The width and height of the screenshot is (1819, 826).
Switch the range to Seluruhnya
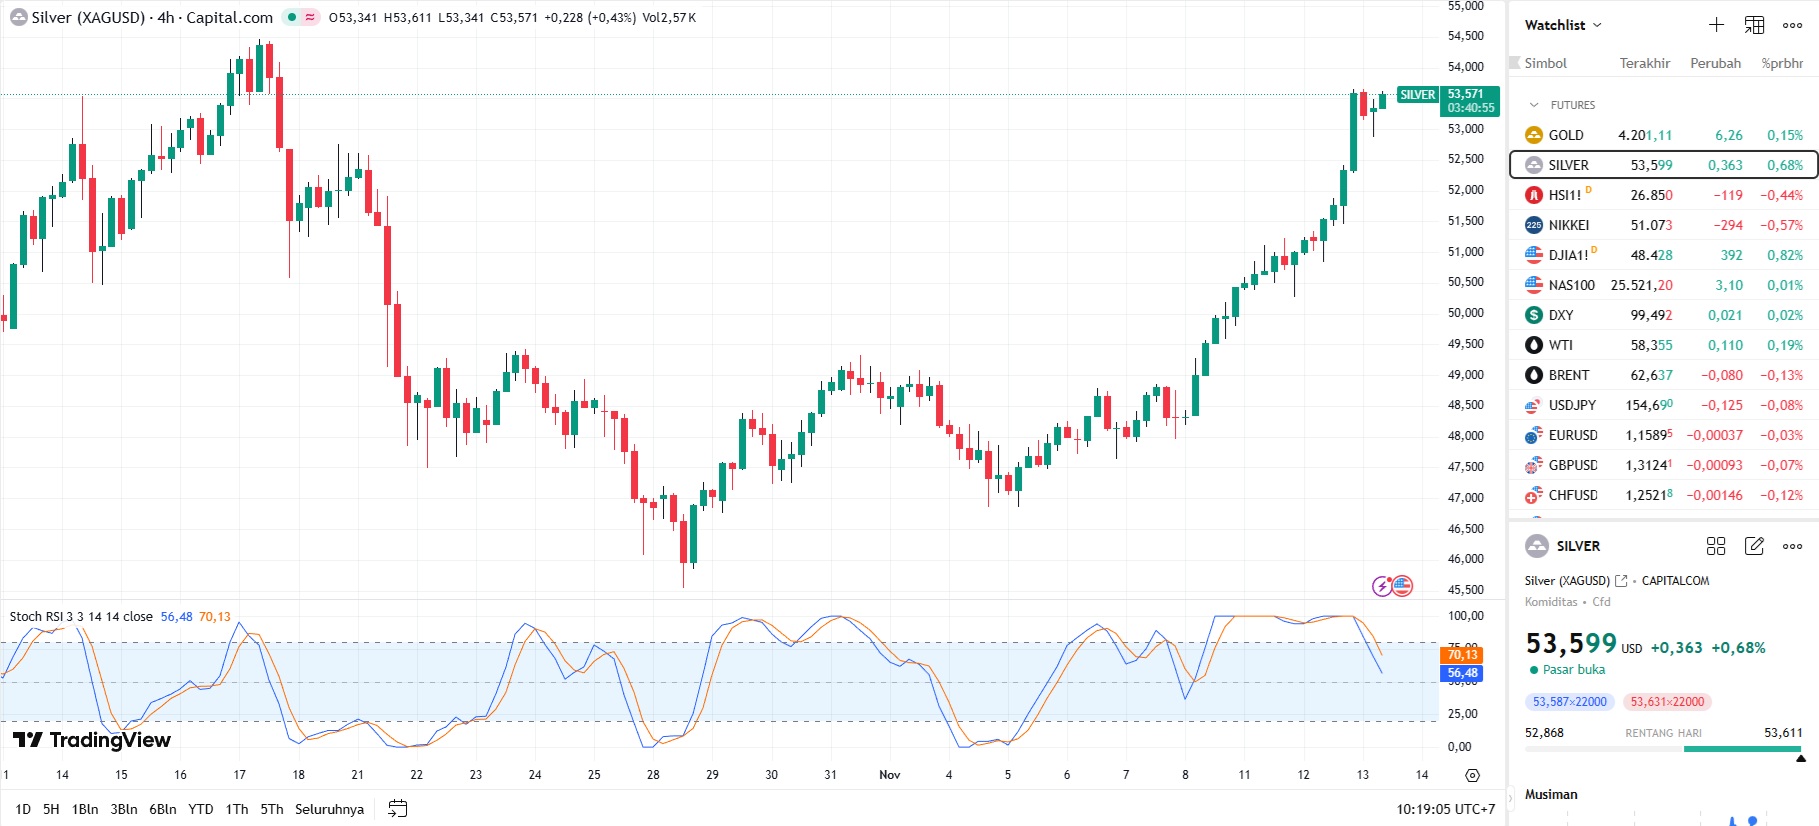329,809
